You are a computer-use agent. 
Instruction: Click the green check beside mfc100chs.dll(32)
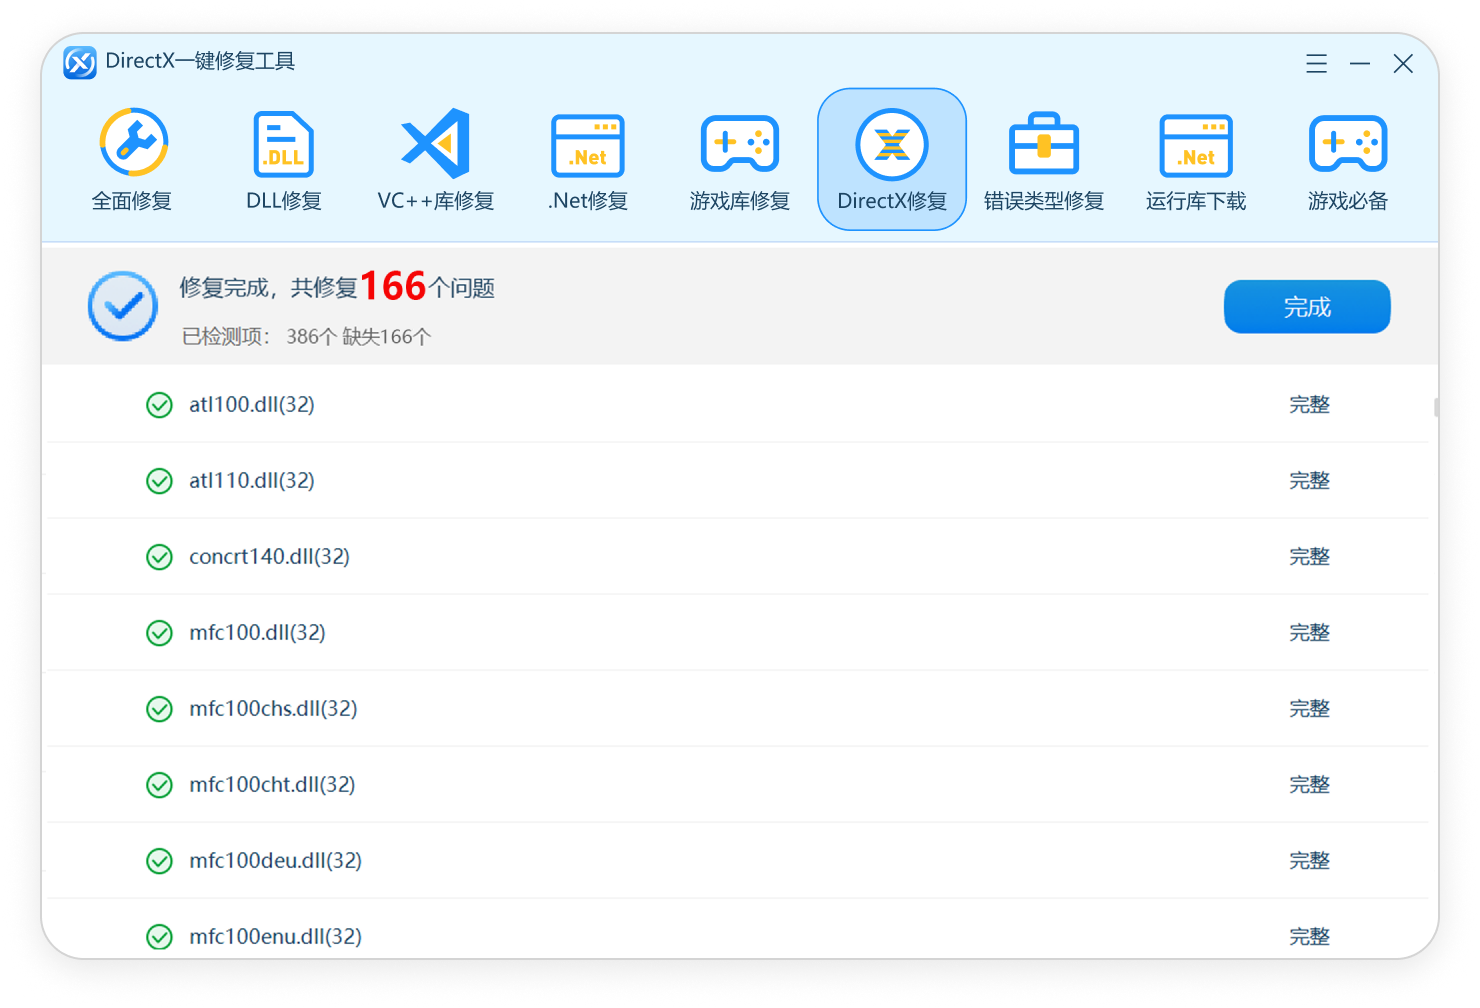pyautogui.click(x=159, y=709)
